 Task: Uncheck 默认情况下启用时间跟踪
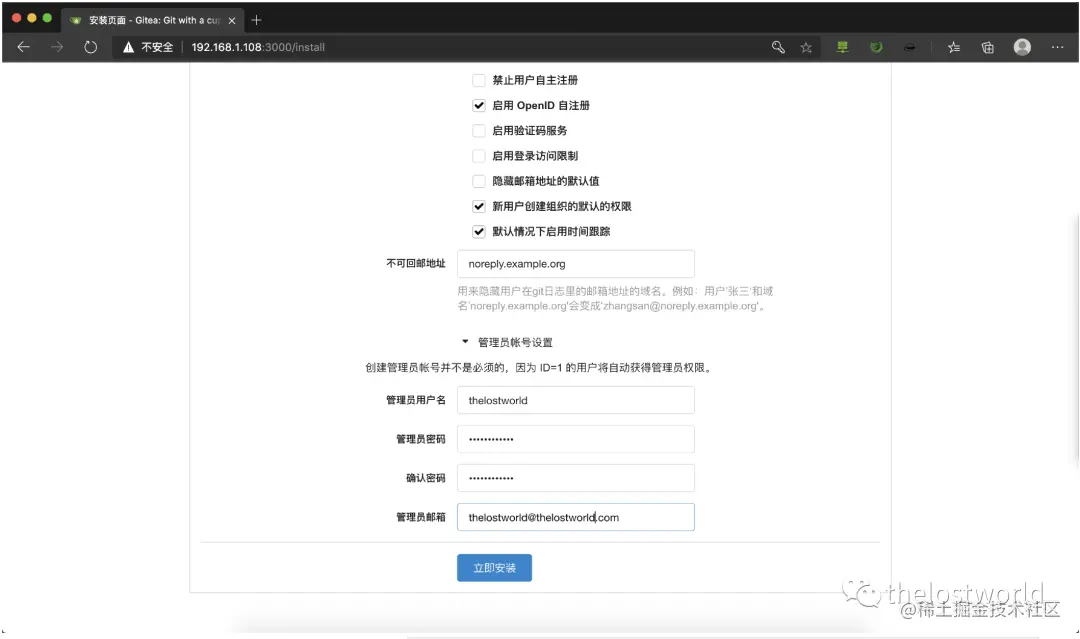point(480,231)
